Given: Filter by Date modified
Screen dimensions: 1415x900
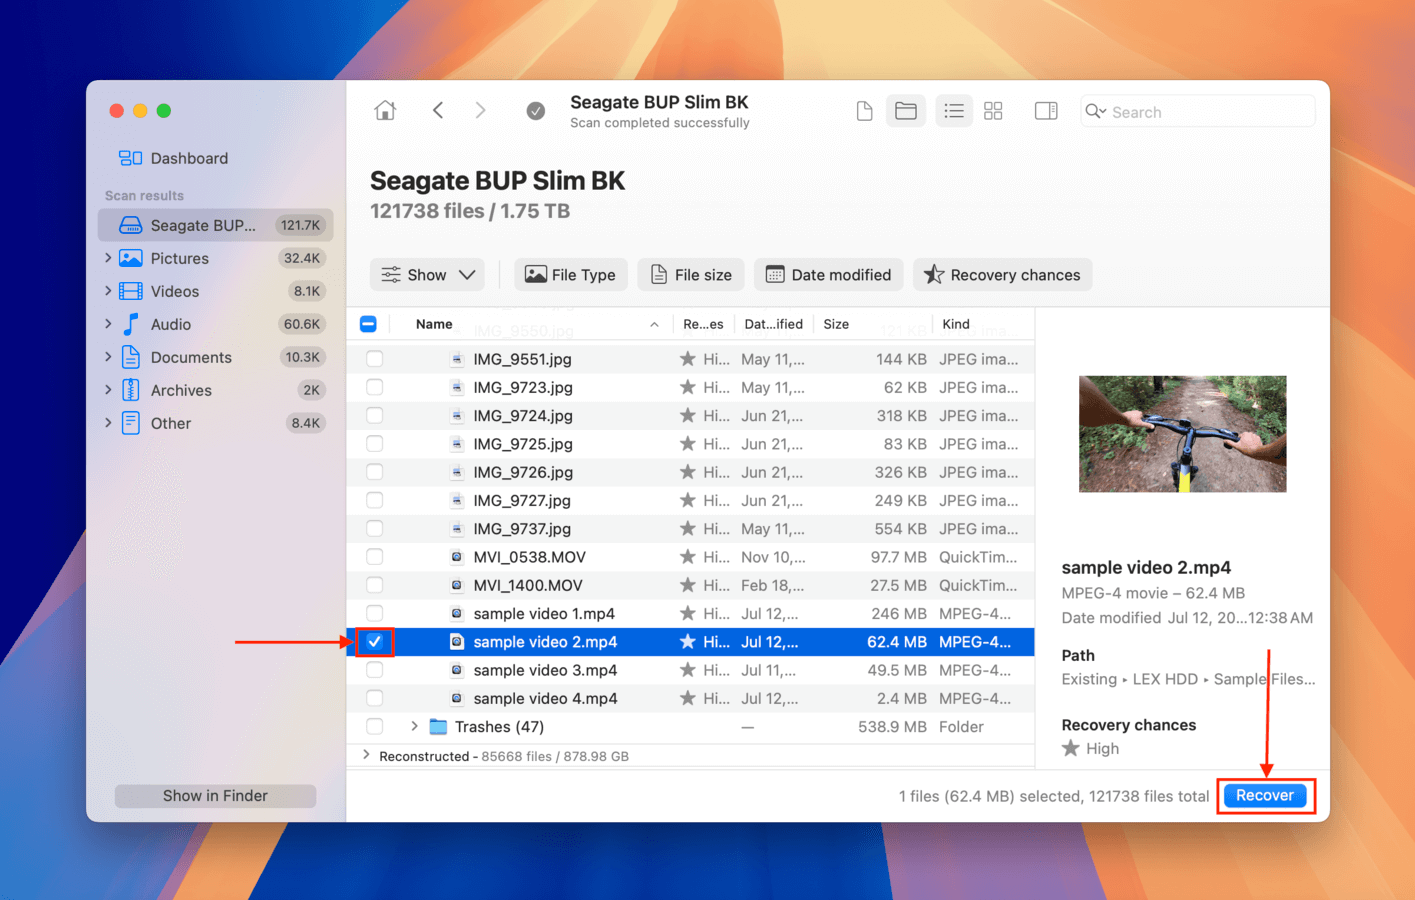Looking at the screenshot, I should [829, 275].
